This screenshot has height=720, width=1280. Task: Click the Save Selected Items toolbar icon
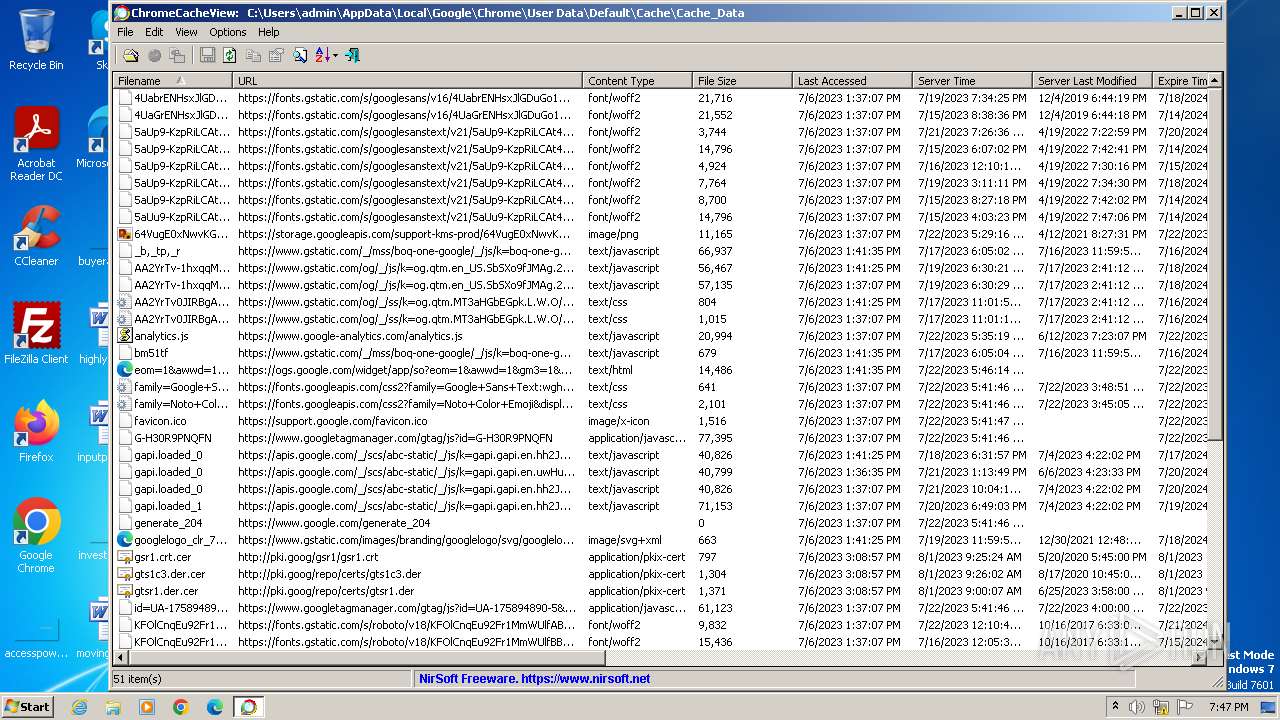[x=207, y=55]
